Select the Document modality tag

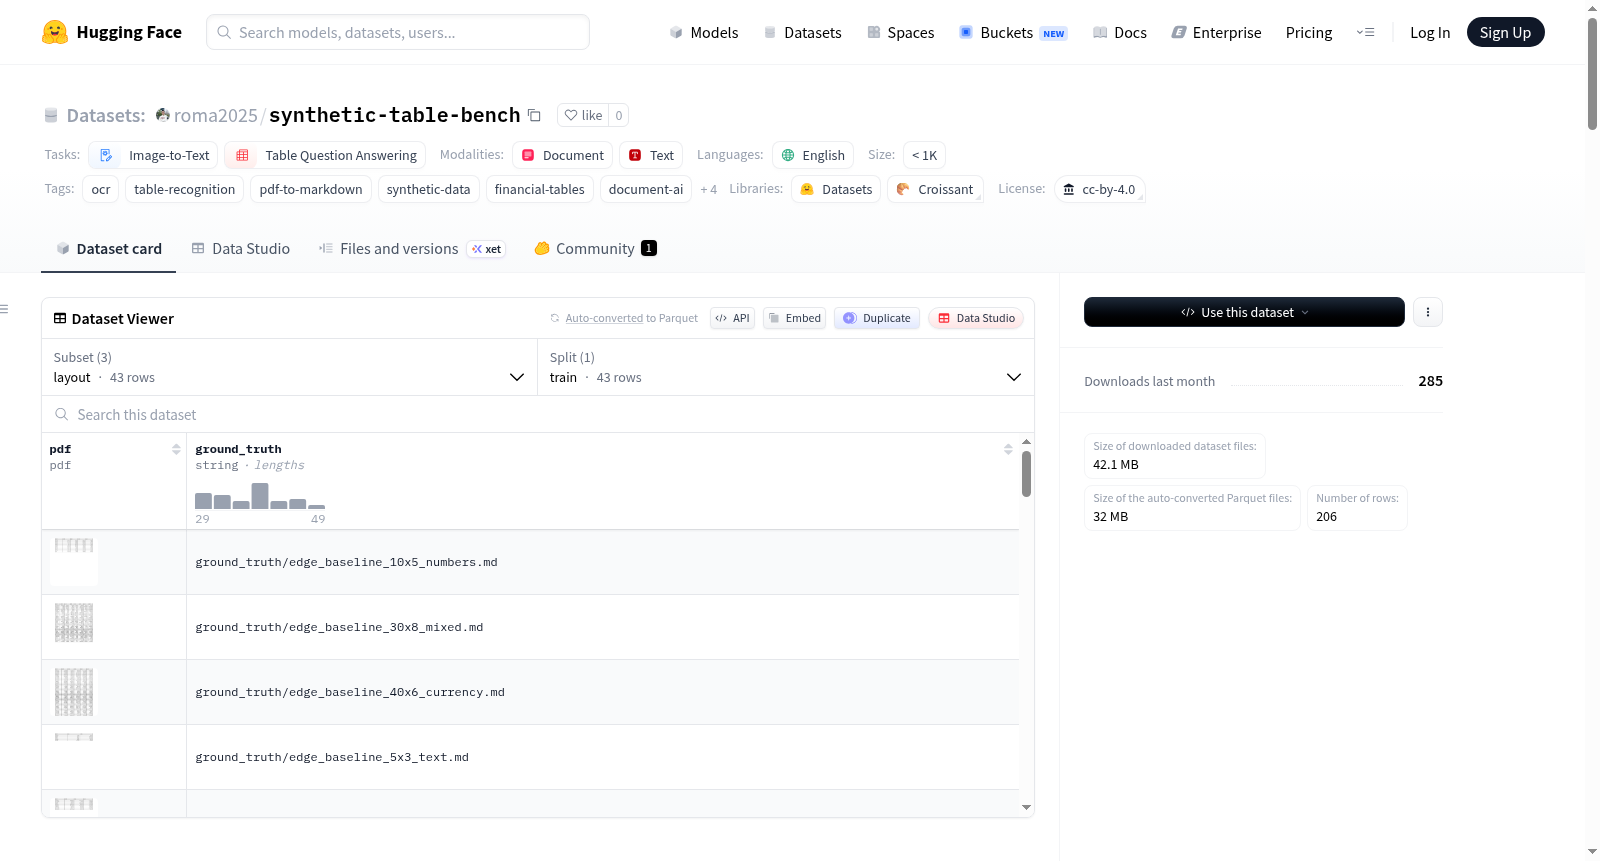pyautogui.click(x=563, y=155)
